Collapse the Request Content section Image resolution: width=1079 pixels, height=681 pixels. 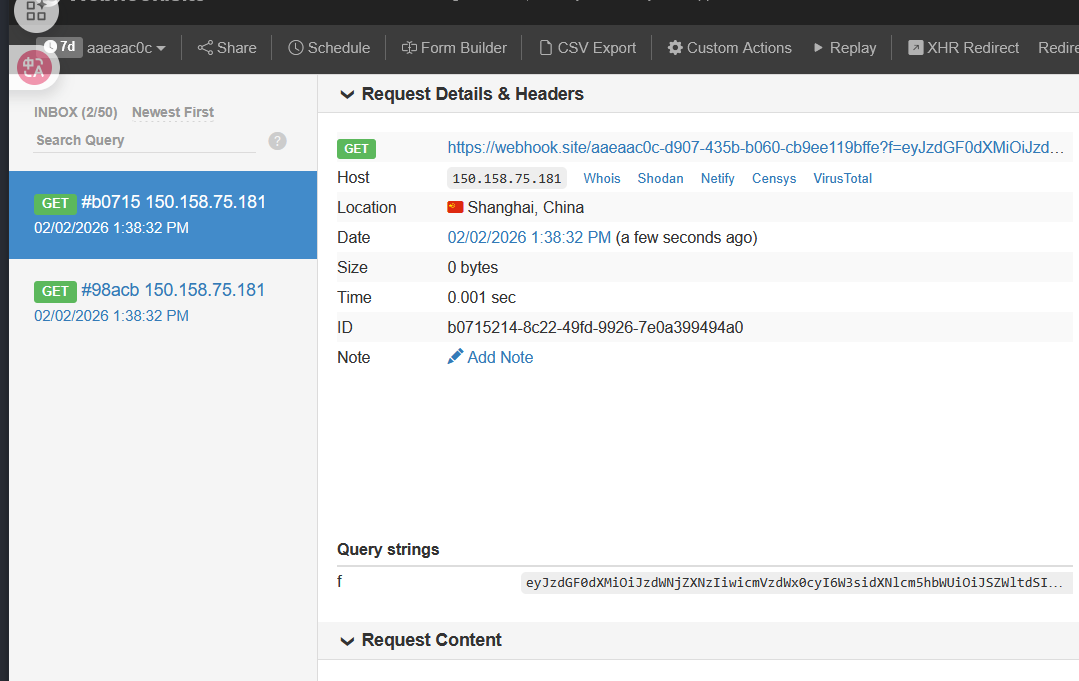347,641
